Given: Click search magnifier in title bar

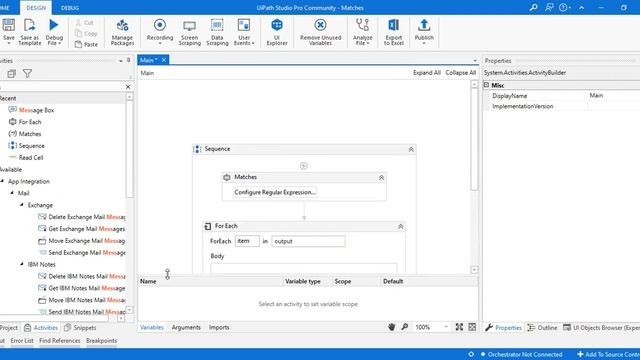Looking at the screenshot, I should point(533,7).
